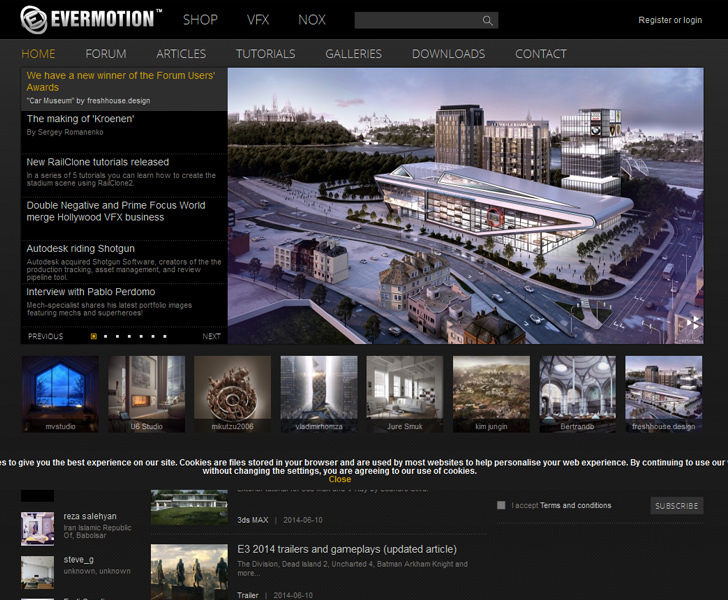This screenshot has height=600, width=728.
Task: Open the FORUM menu item
Action: click(106, 54)
